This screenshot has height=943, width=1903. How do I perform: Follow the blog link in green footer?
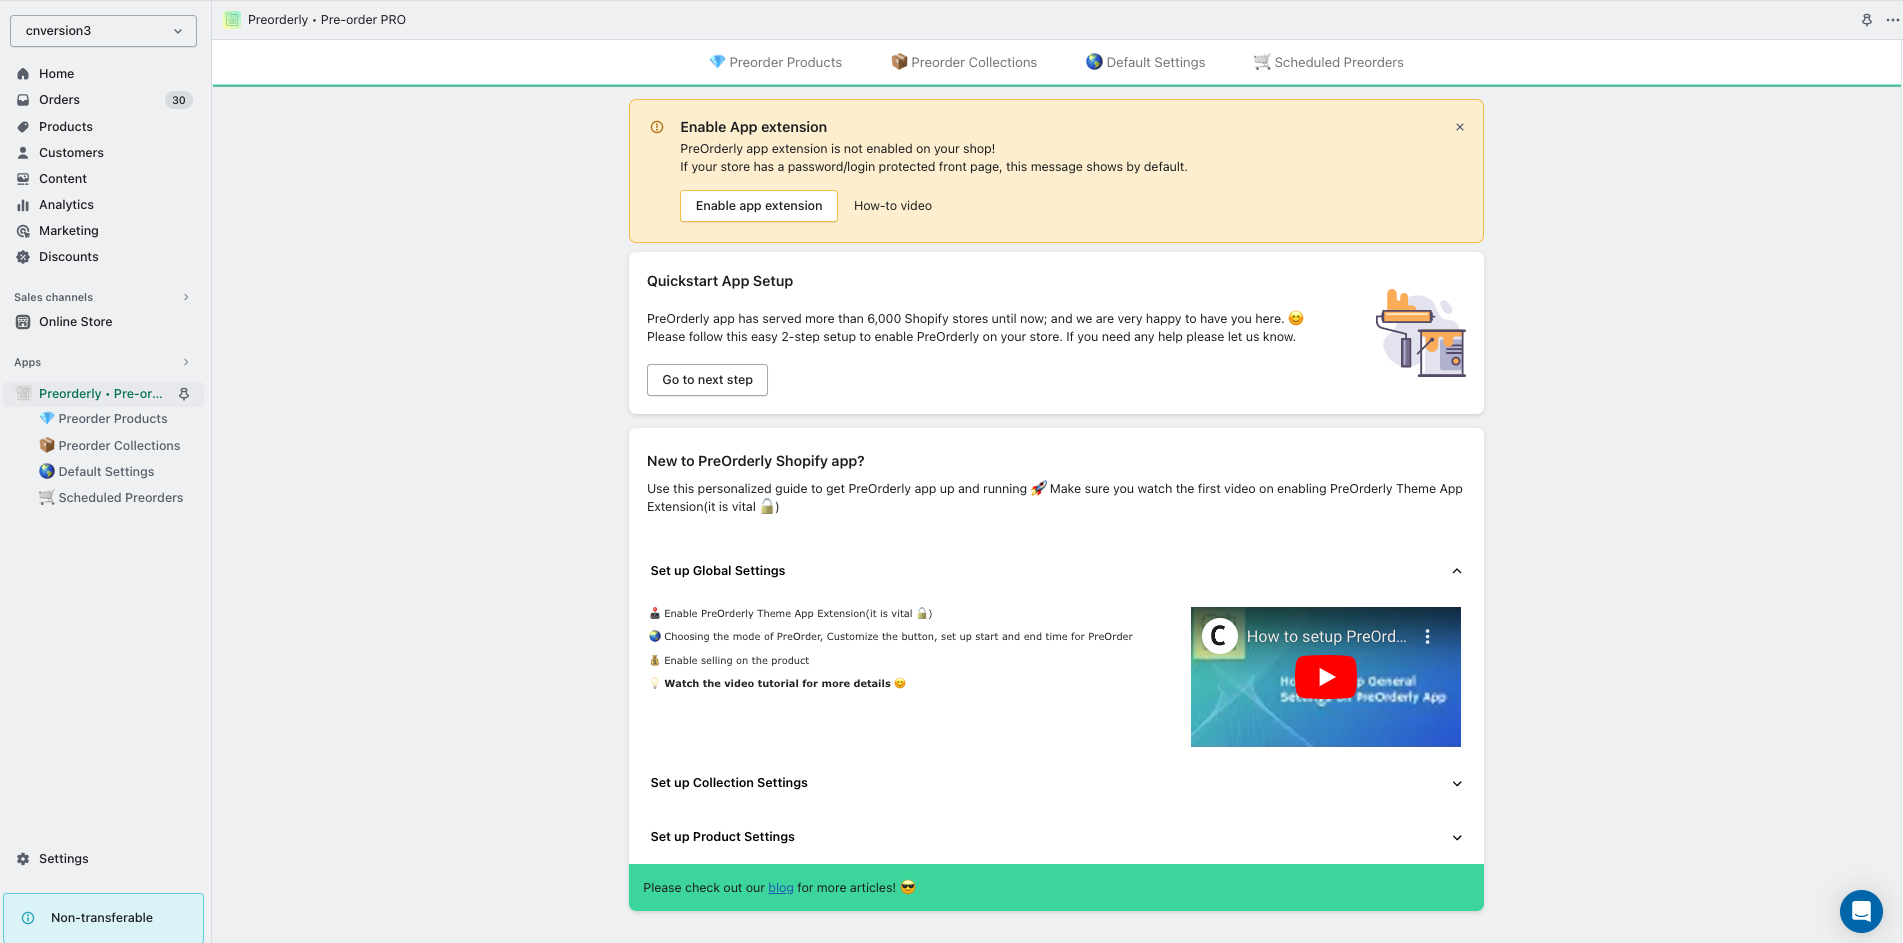tap(780, 888)
